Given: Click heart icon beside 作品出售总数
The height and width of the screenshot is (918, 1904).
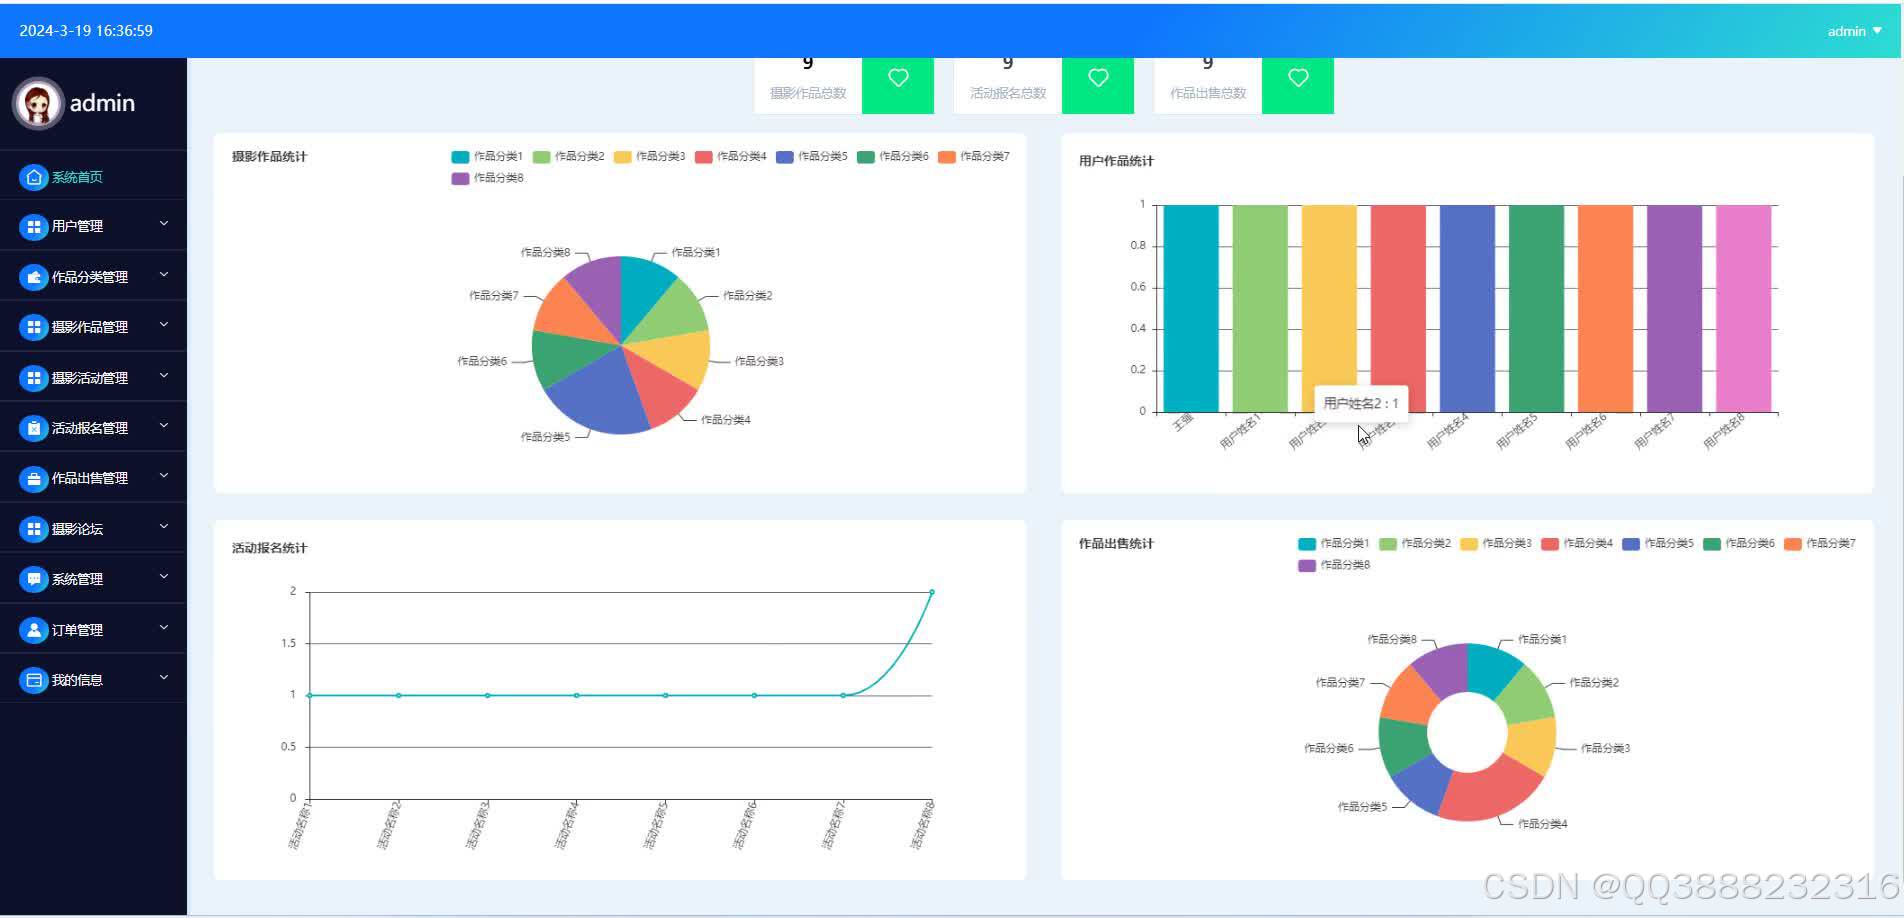Looking at the screenshot, I should pyautogui.click(x=1298, y=78).
